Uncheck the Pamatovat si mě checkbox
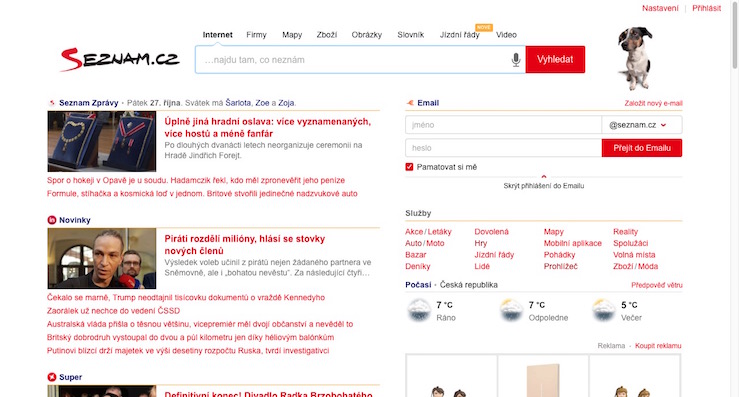Image resolution: width=739 pixels, height=397 pixels. pos(409,167)
